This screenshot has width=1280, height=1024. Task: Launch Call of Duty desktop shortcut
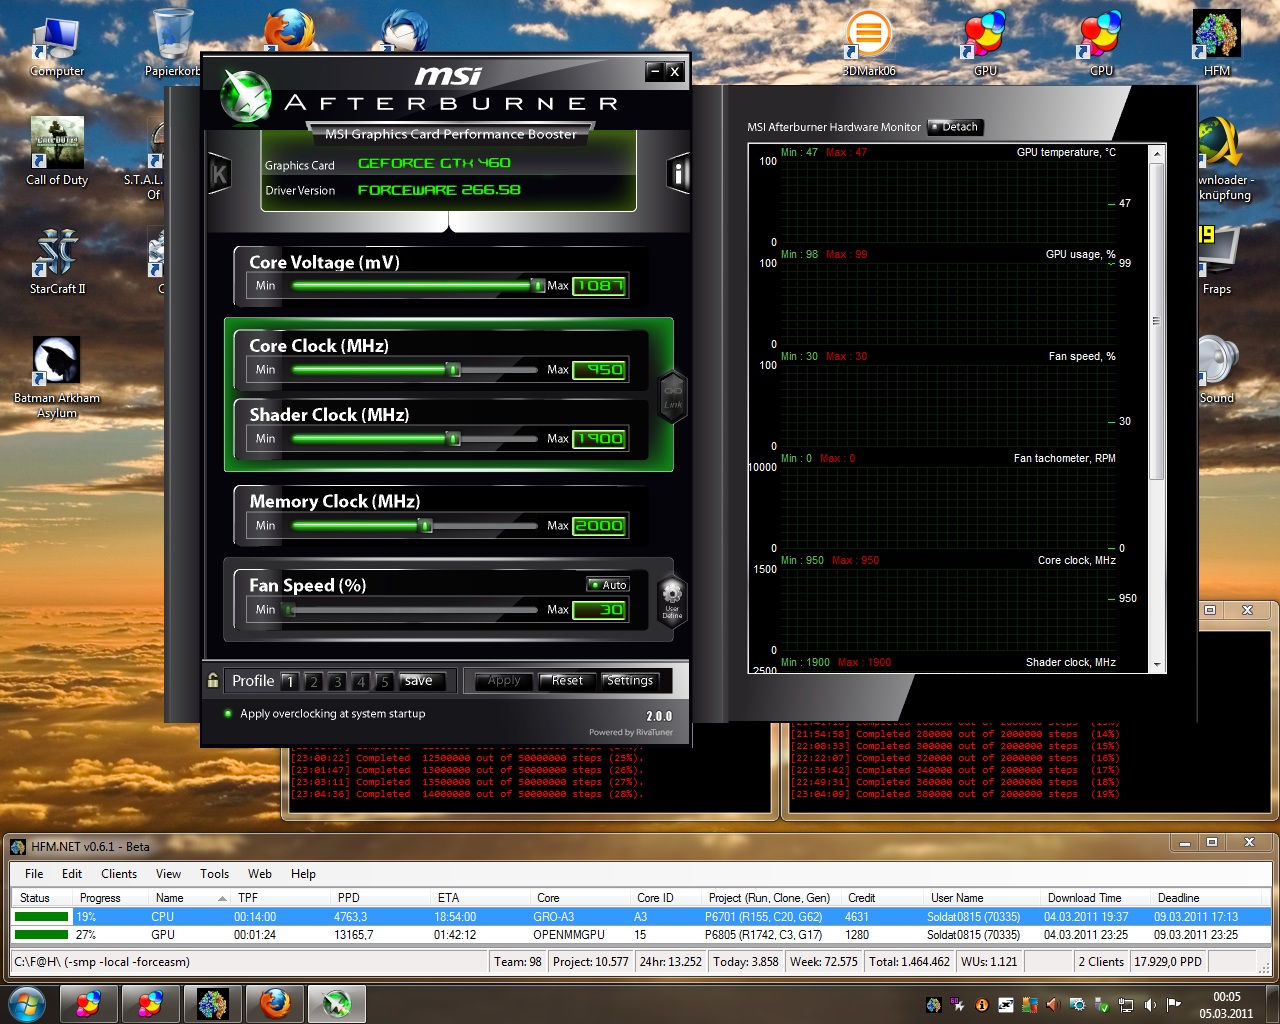[57, 152]
